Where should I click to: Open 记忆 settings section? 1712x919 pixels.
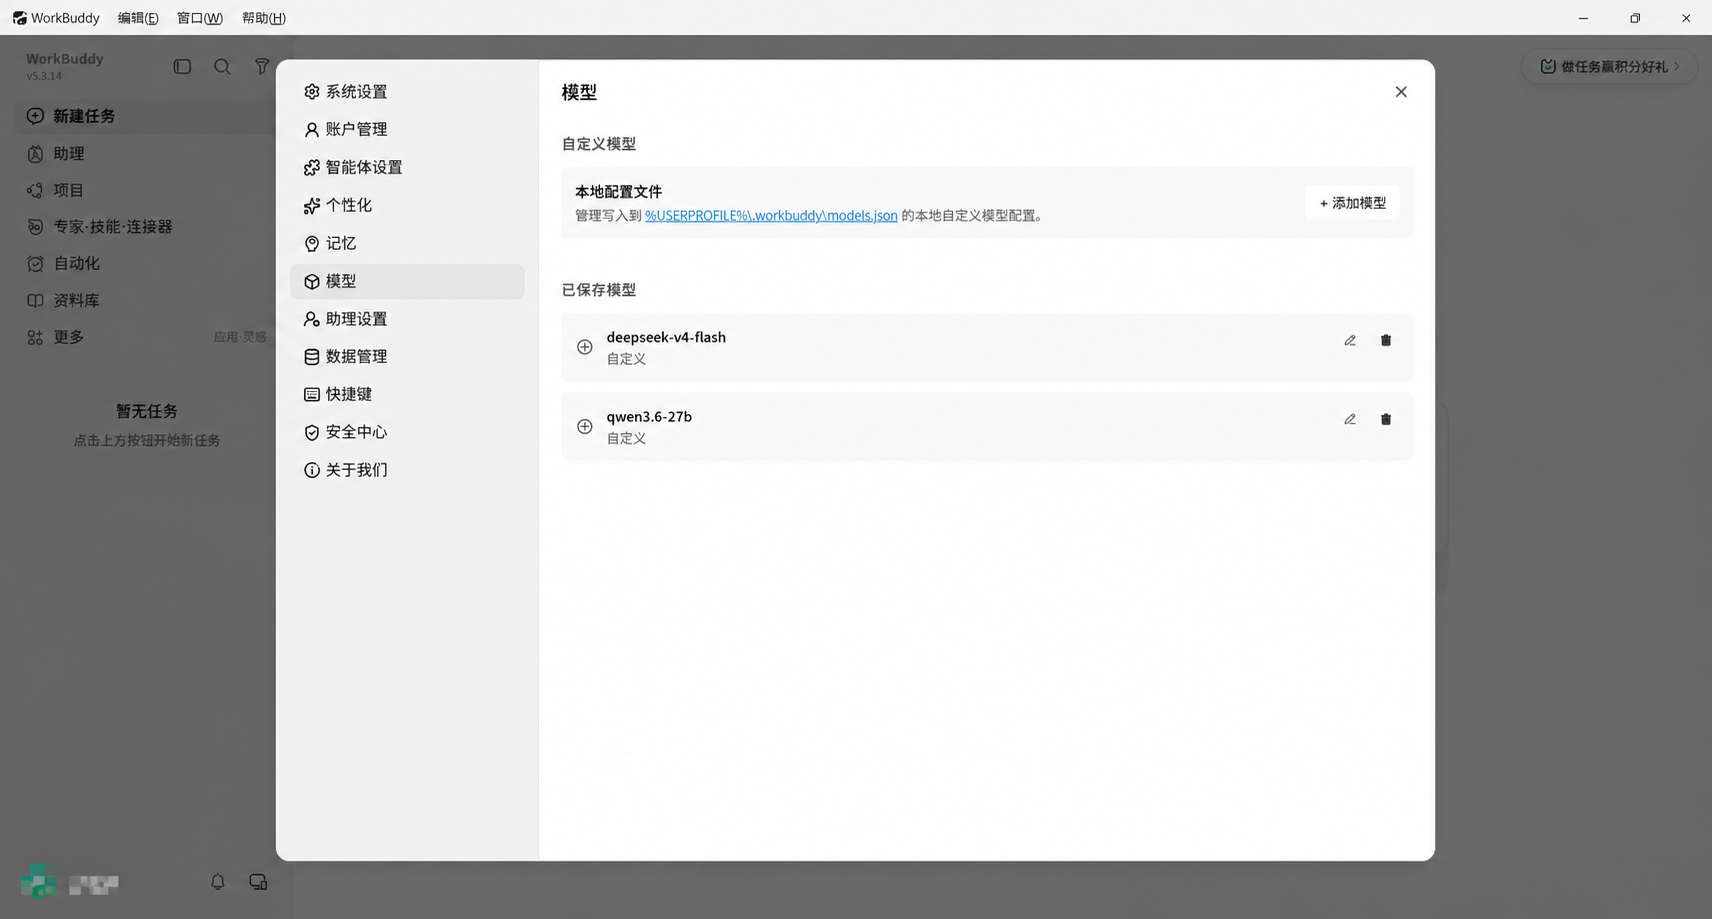click(x=407, y=243)
